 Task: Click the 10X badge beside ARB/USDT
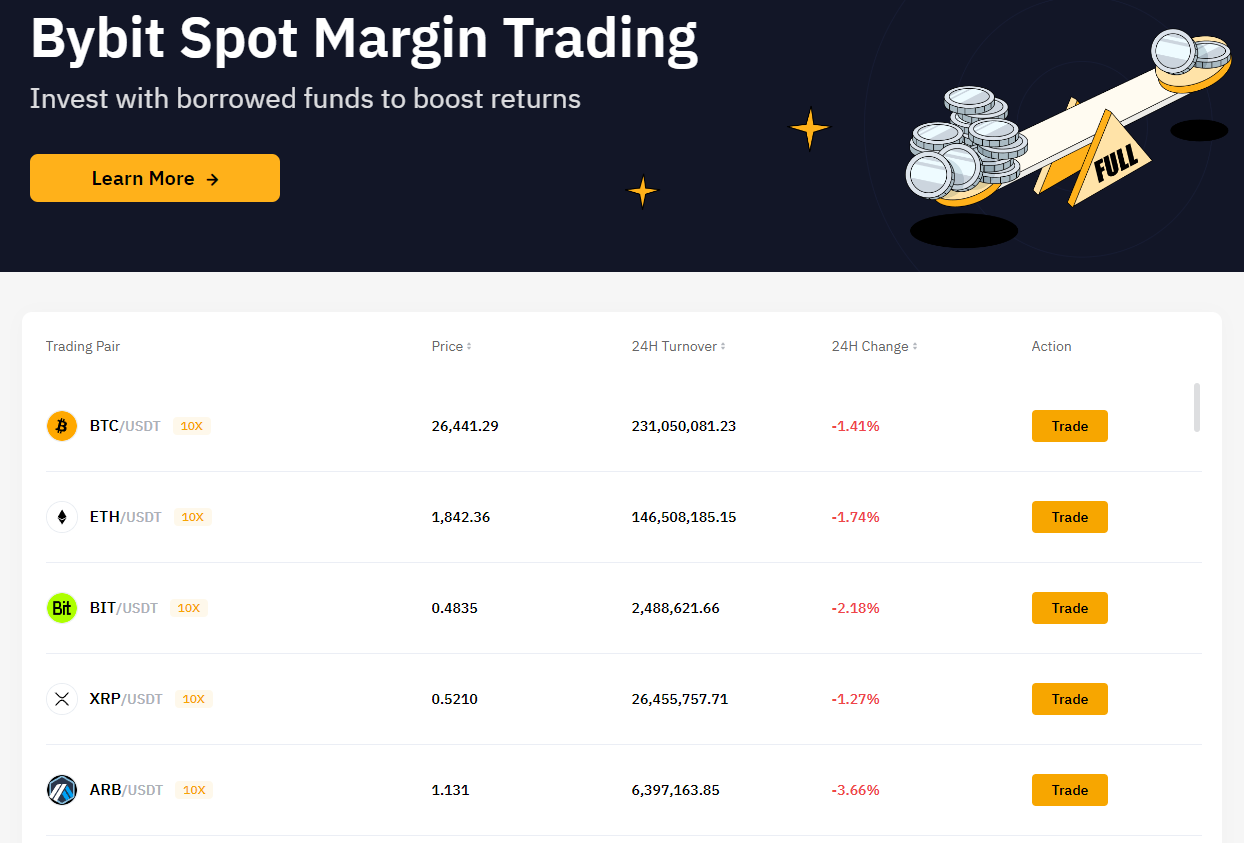(194, 789)
